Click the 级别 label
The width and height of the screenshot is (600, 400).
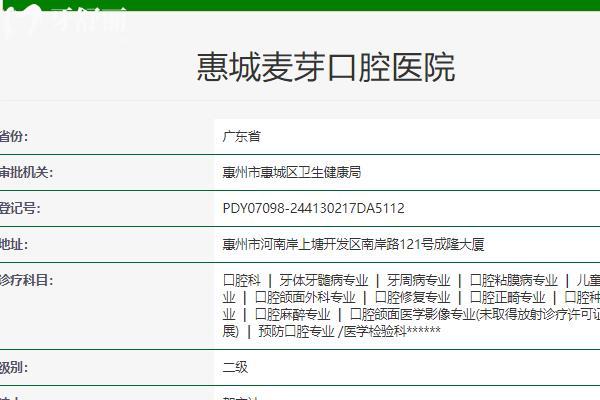pos(14,367)
